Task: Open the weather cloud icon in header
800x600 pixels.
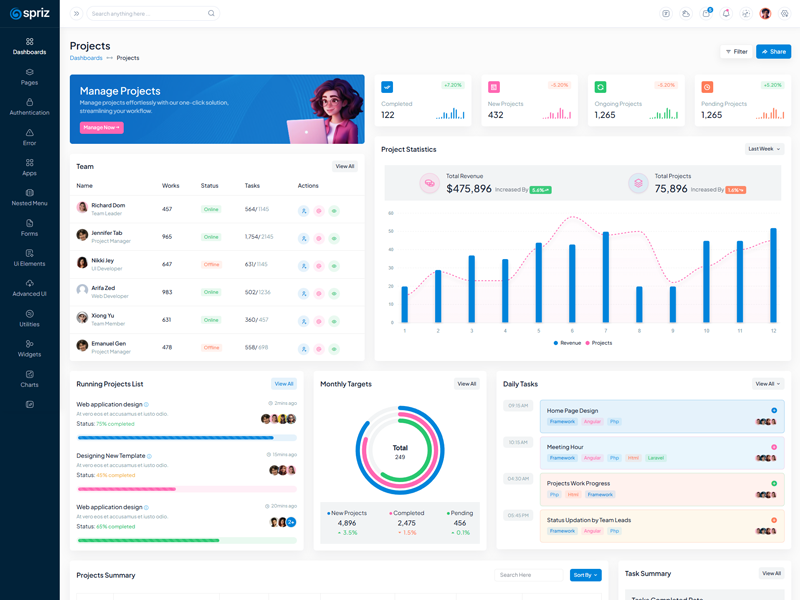Action: (x=686, y=14)
